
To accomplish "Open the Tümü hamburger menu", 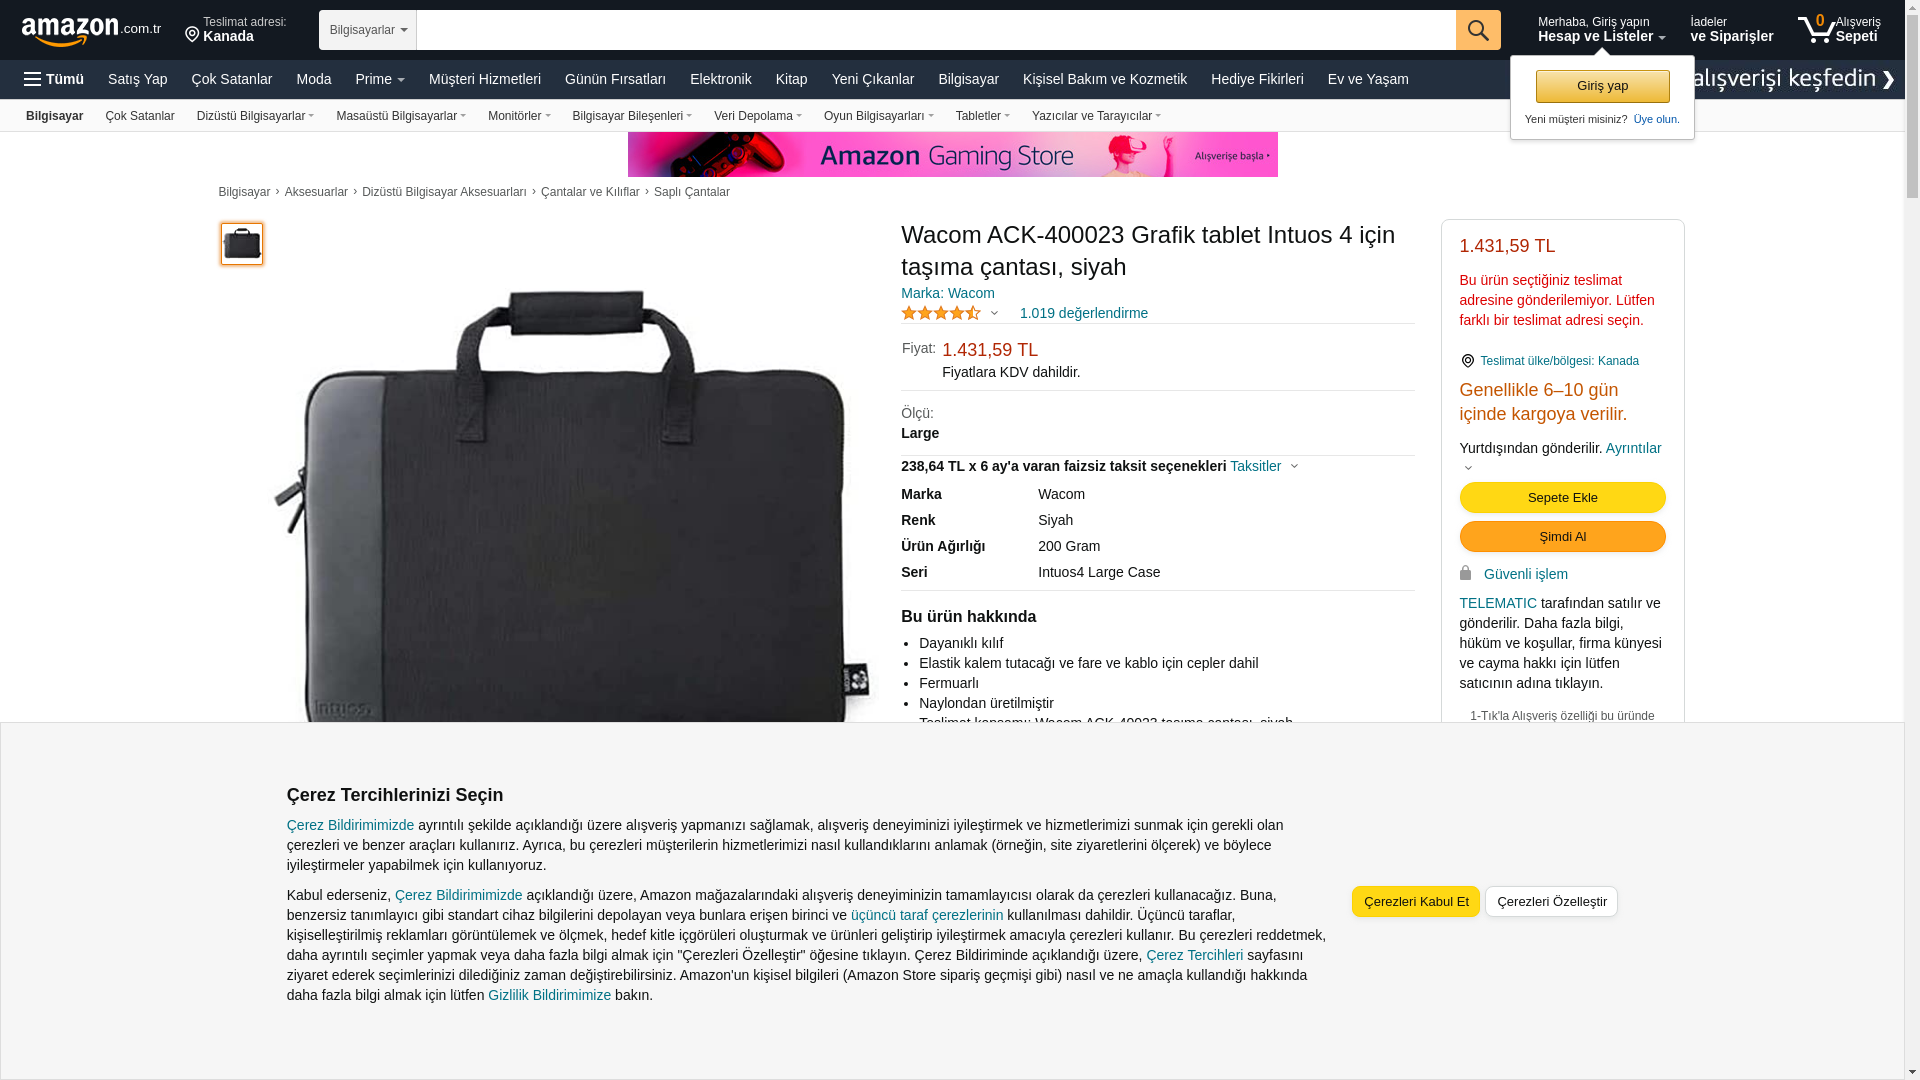I will (x=54, y=79).
